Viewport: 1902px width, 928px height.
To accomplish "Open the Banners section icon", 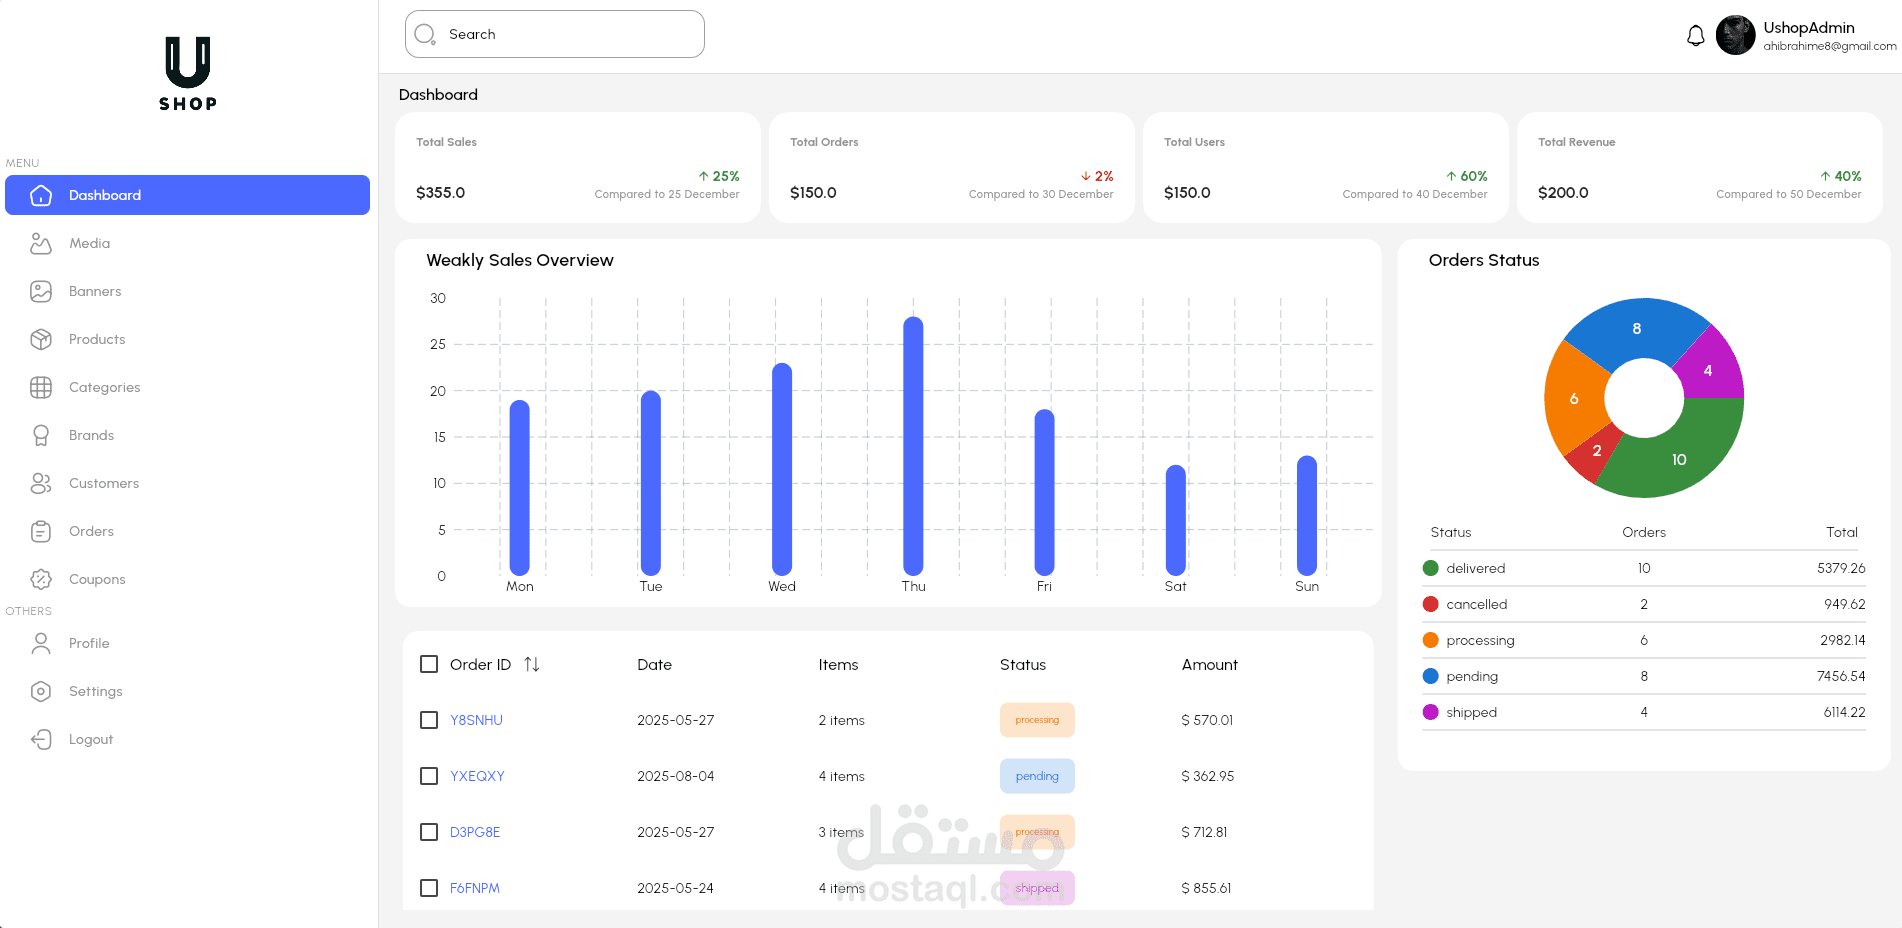I will pos(40,291).
